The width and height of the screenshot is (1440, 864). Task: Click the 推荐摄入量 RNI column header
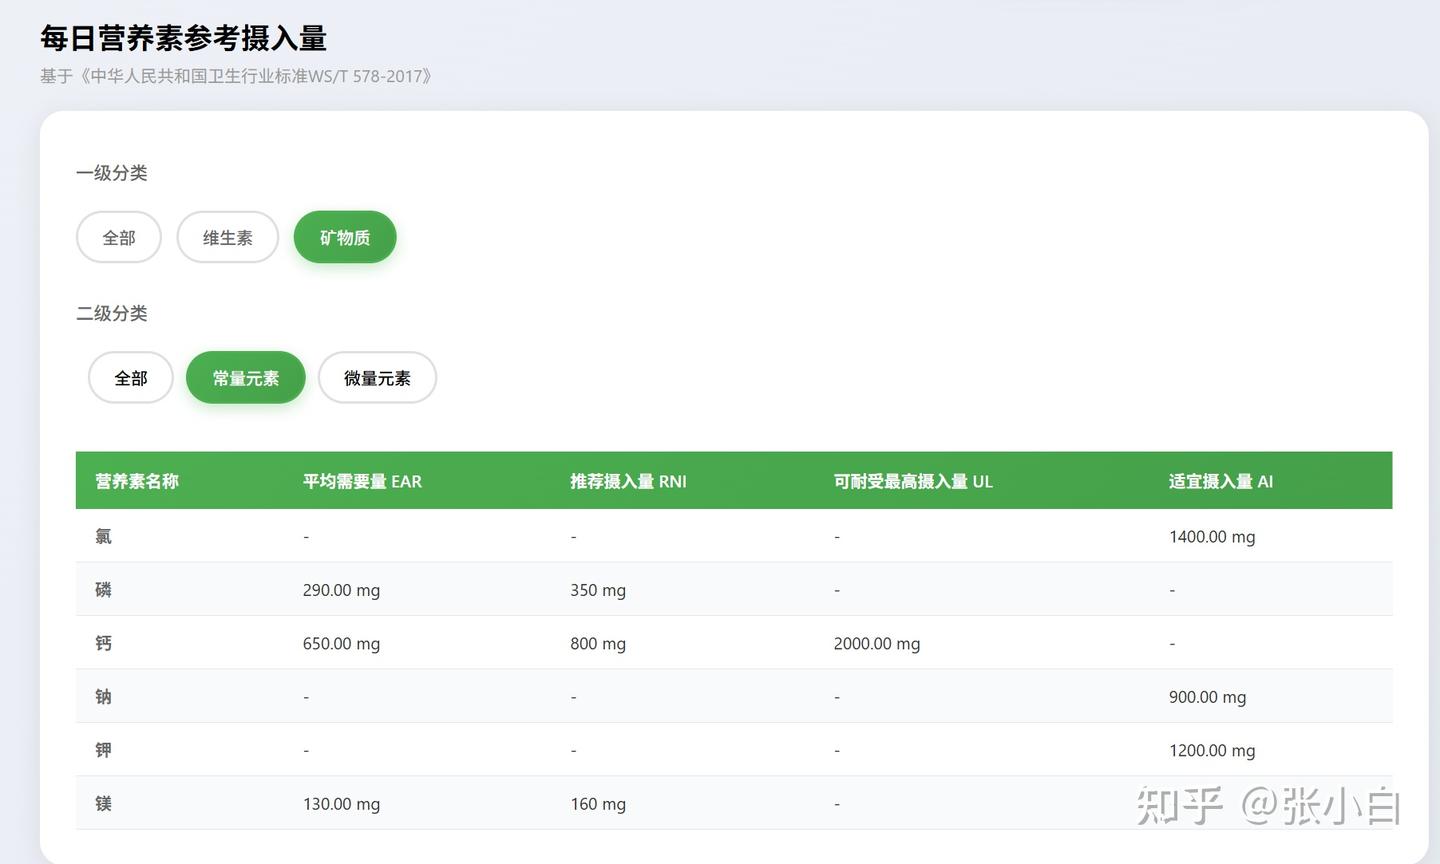tap(628, 481)
